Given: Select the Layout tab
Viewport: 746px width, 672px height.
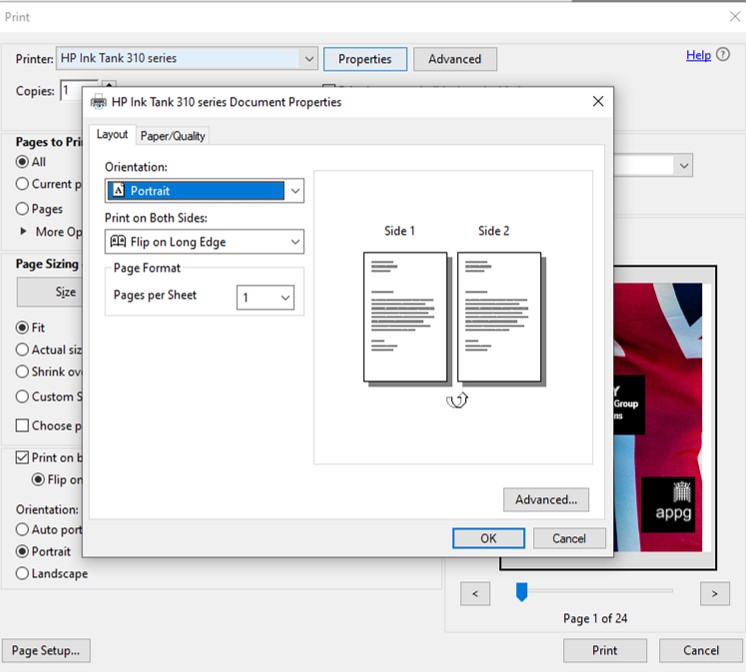Looking at the screenshot, I should tap(112, 135).
